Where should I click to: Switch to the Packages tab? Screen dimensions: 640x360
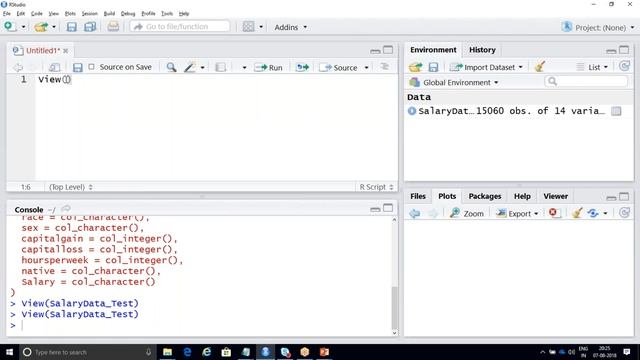click(x=484, y=196)
